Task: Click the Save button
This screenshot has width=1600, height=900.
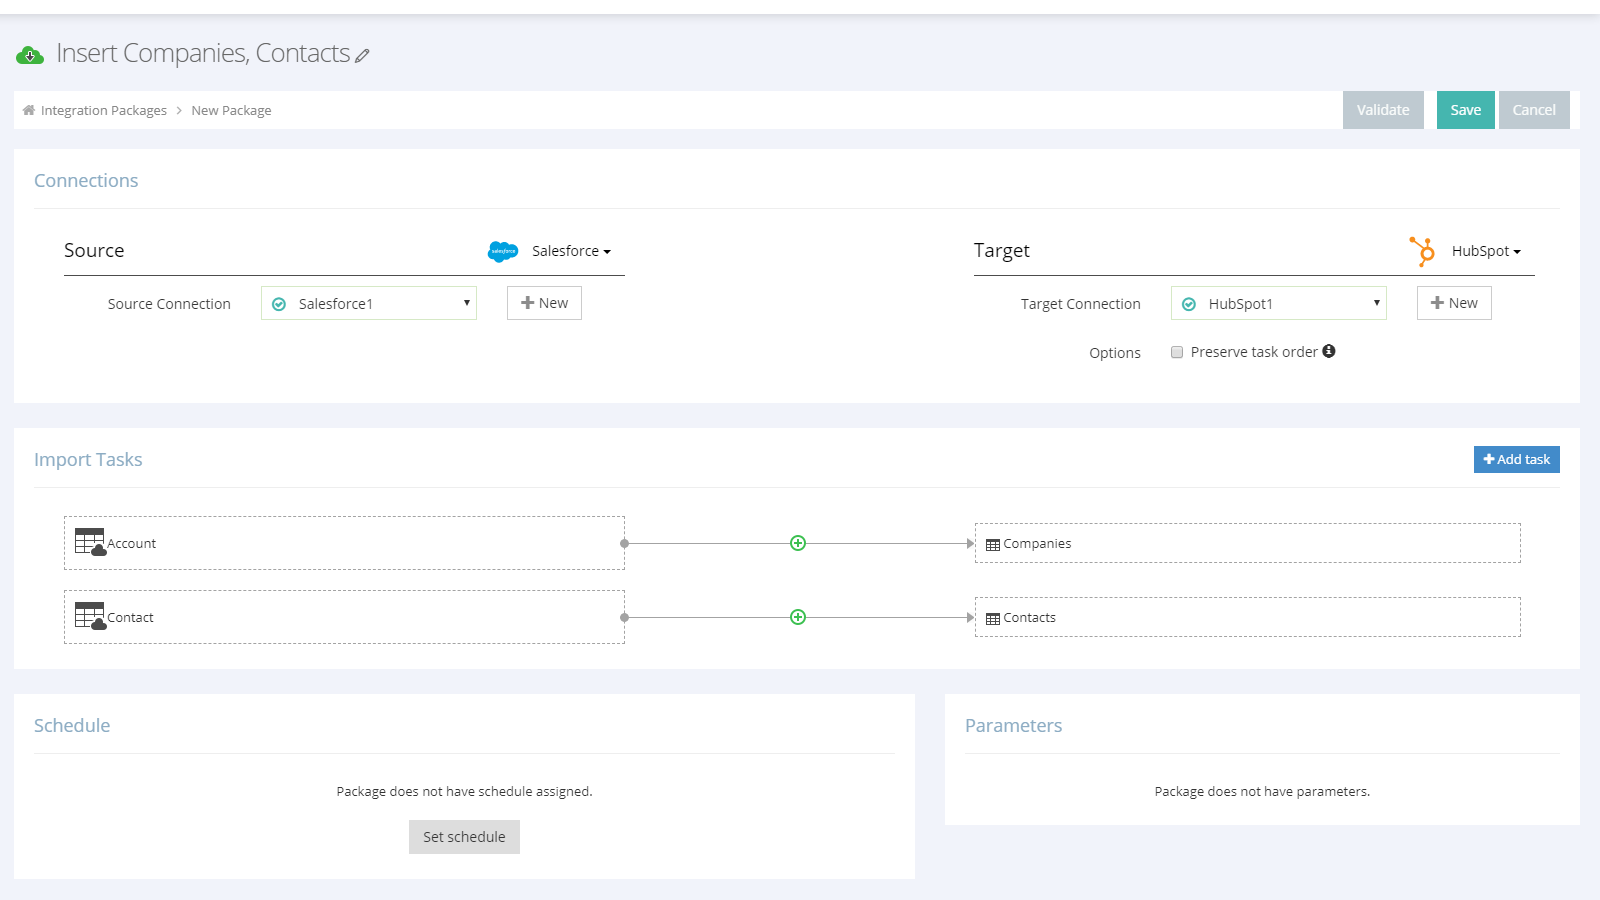Action: coord(1465,110)
